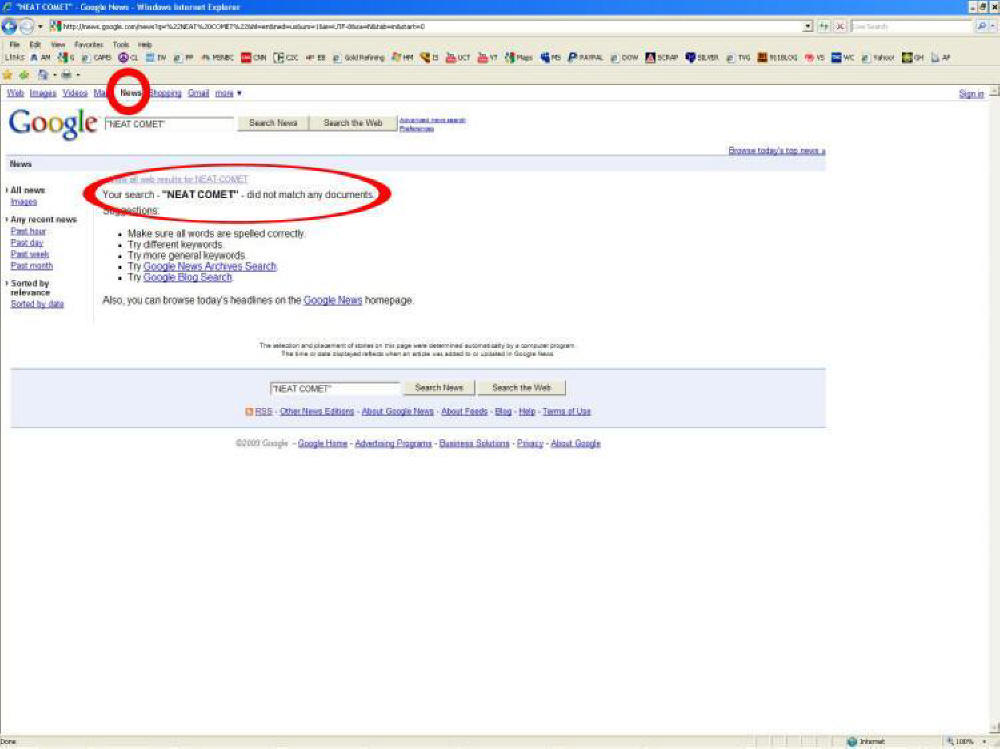1000x749 pixels.
Task: Open the MSNBC favorite from the Links toolbar
Action: tap(222, 57)
